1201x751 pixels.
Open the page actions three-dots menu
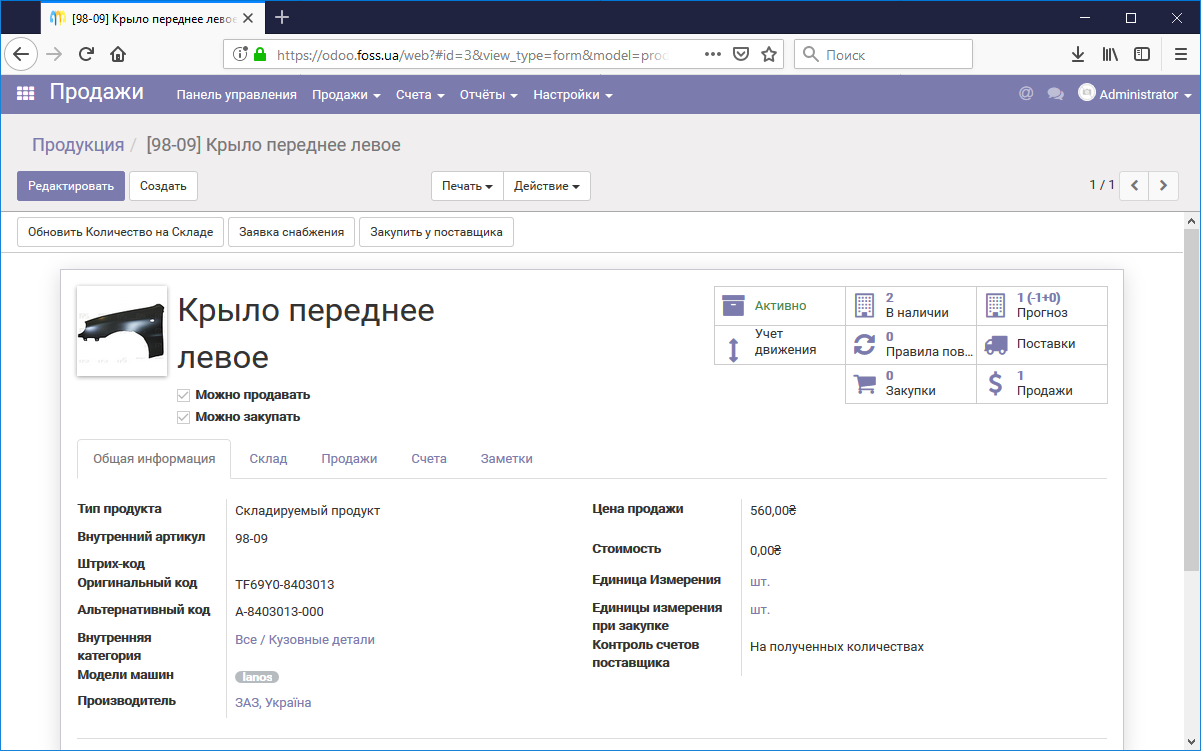click(x=713, y=54)
